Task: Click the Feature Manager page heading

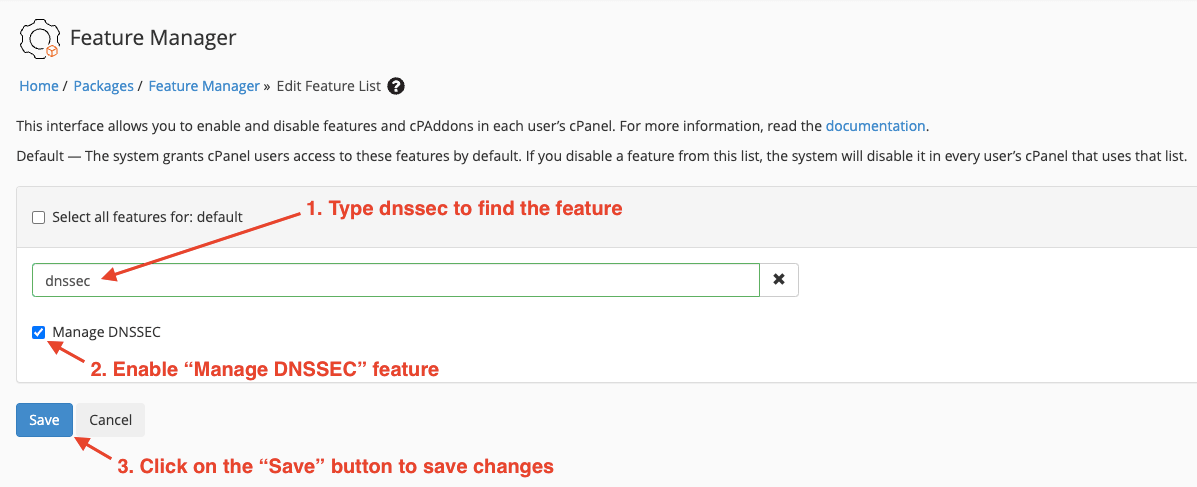Action: tap(153, 37)
